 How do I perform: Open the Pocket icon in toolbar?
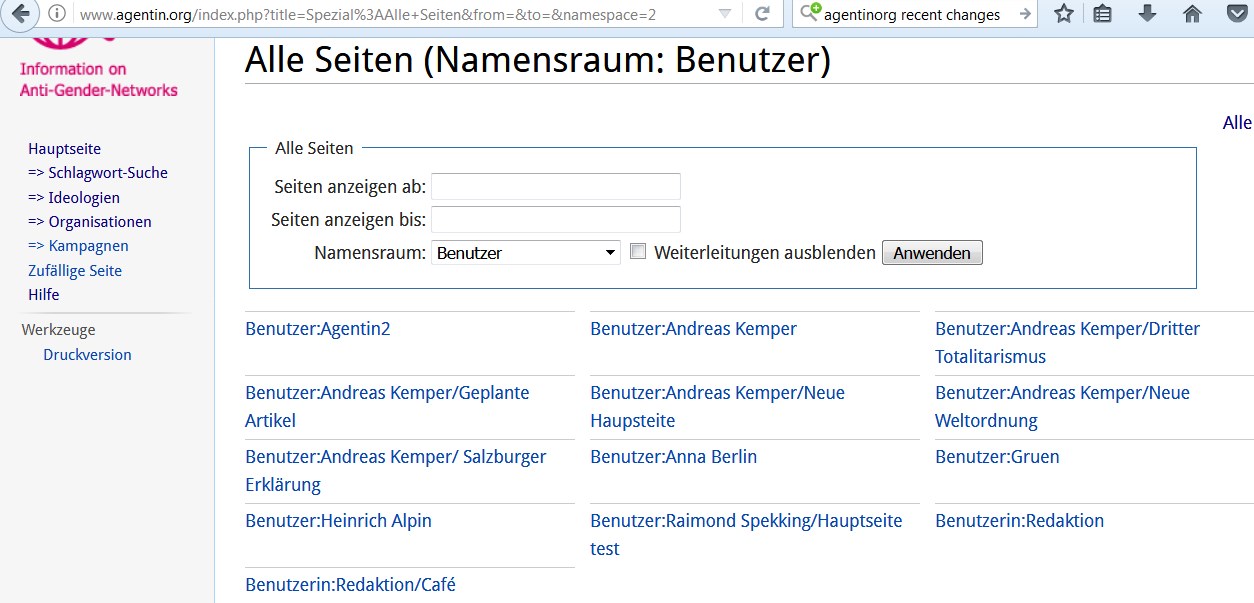click(1236, 14)
